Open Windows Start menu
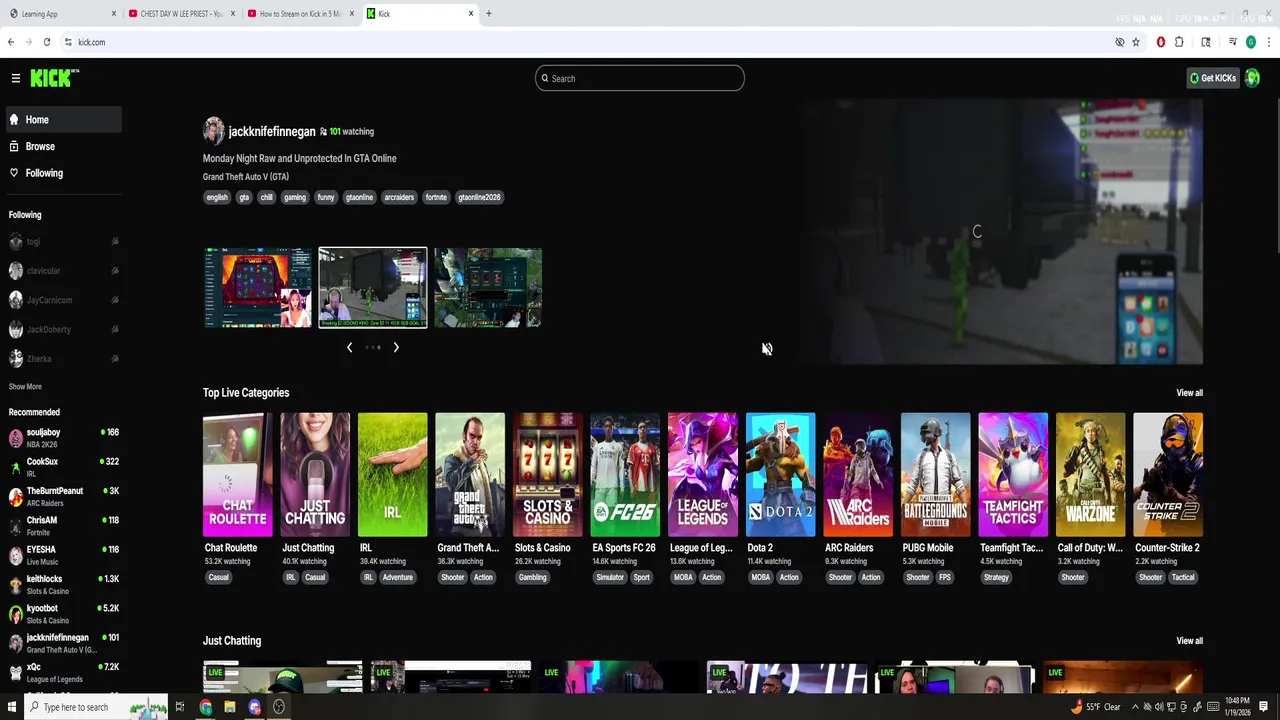The height and width of the screenshot is (720, 1280). point(10,707)
